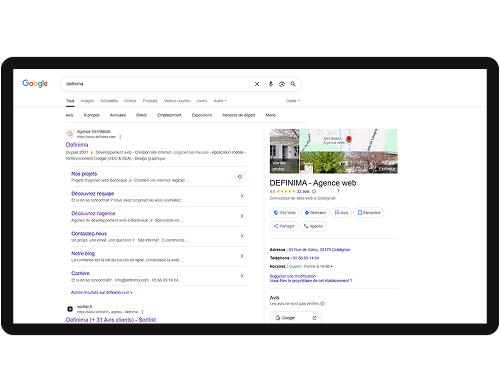Switch to the Images tab
Viewport: 500px width, 392px height.
point(87,101)
